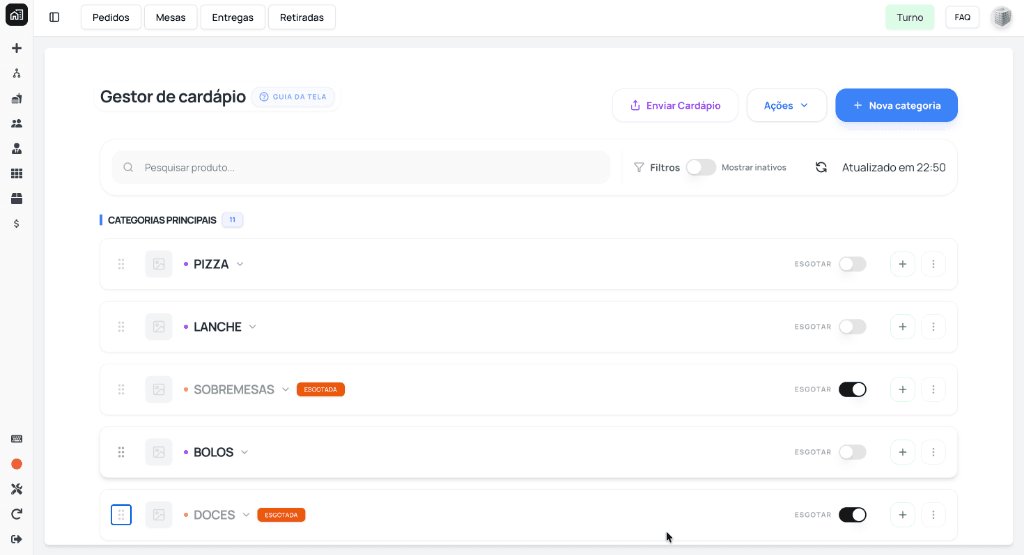This screenshot has height=555, width=1024.
Task: Open the Guia da Tela help link
Action: tap(293, 97)
